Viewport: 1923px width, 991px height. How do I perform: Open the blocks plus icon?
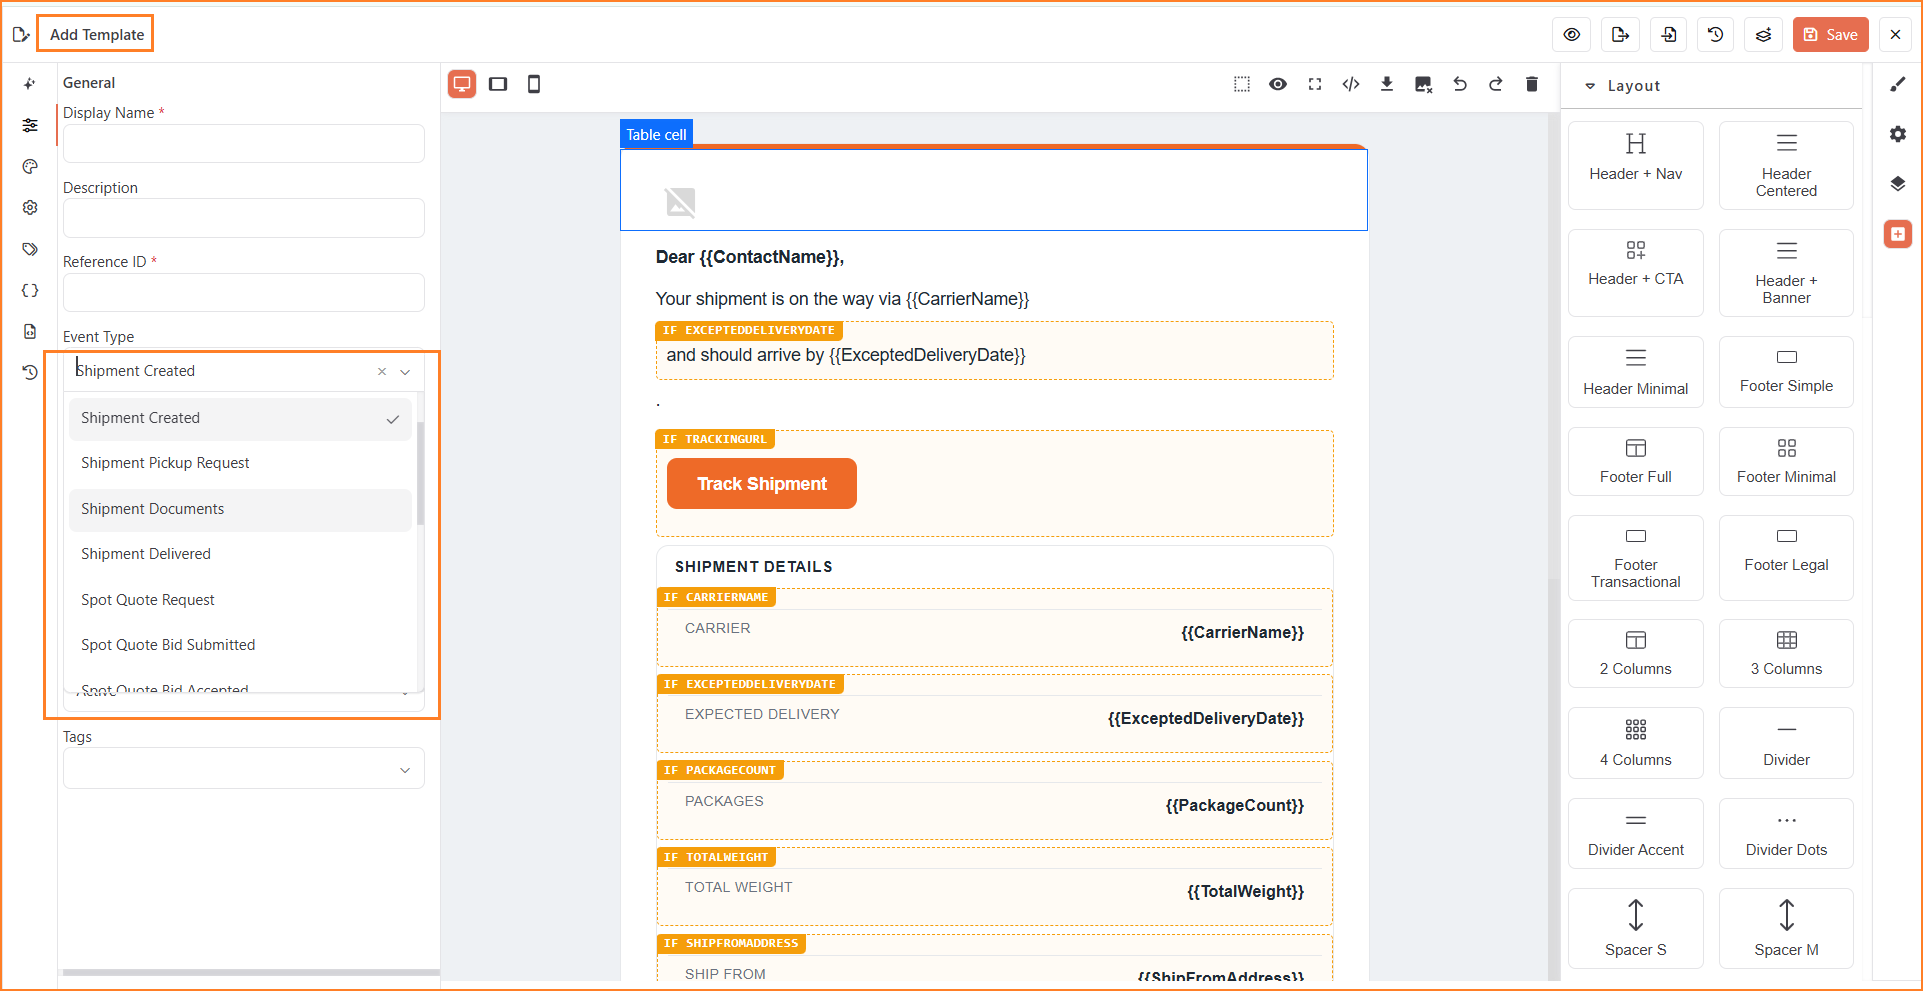(1898, 234)
